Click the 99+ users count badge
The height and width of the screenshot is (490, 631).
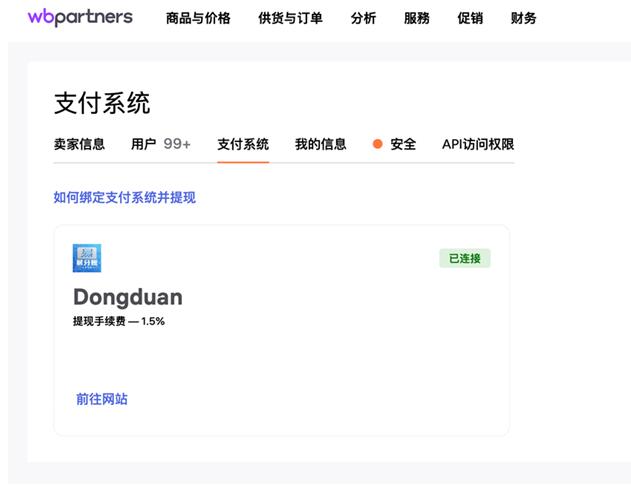[x=177, y=144]
